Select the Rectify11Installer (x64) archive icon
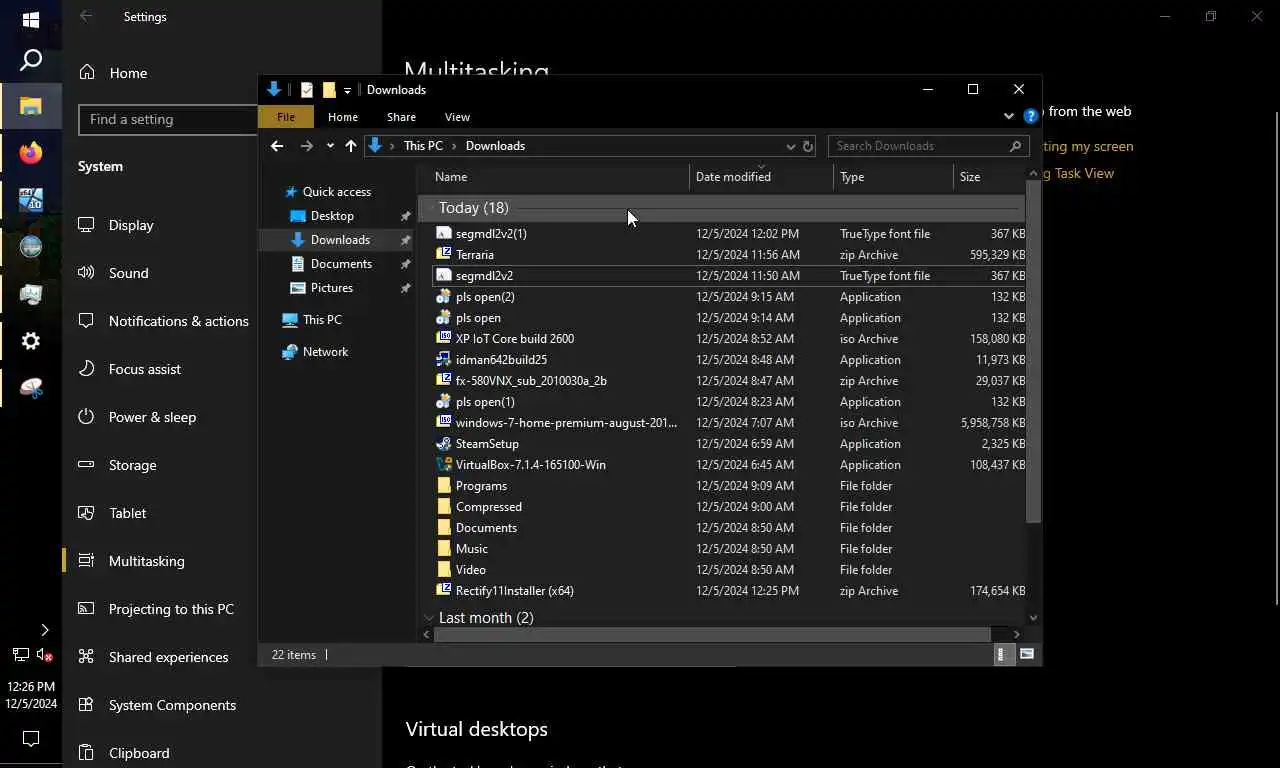 click(x=444, y=590)
